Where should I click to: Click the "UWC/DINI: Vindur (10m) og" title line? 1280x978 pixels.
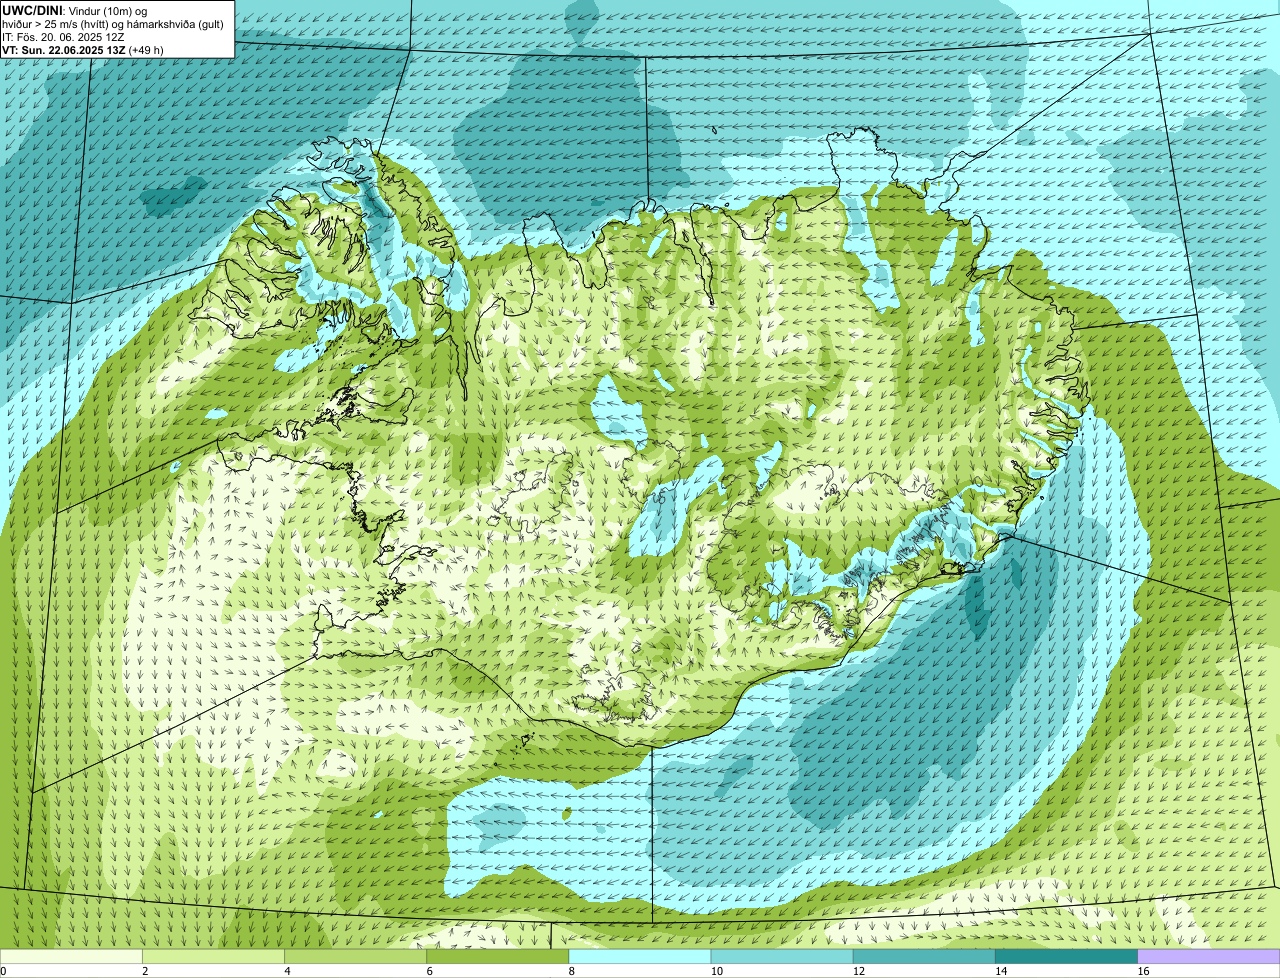click(75, 10)
